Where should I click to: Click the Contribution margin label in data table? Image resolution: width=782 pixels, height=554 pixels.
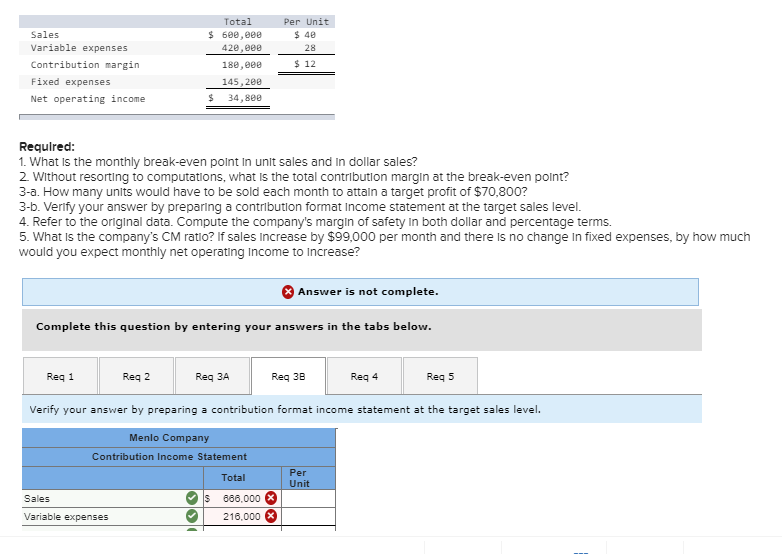(85, 65)
